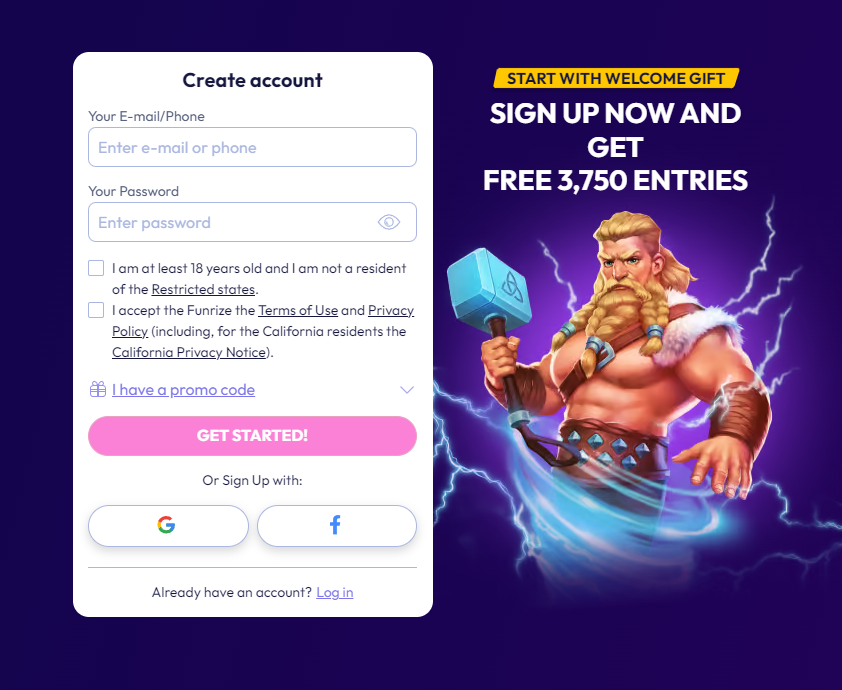Toggle password visibility eye icon

[389, 222]
